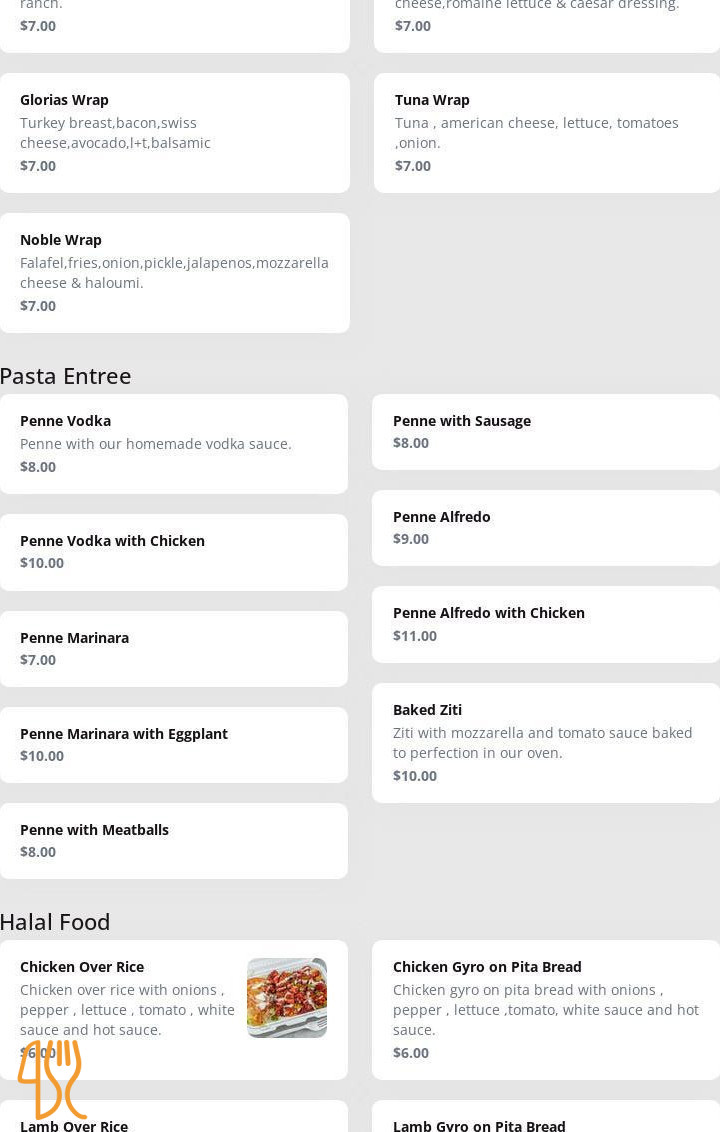This screenshot has height=1132, width=720.
Task: Open the Chicken Over Rice food thumbnail
Action: coord(287,997)
